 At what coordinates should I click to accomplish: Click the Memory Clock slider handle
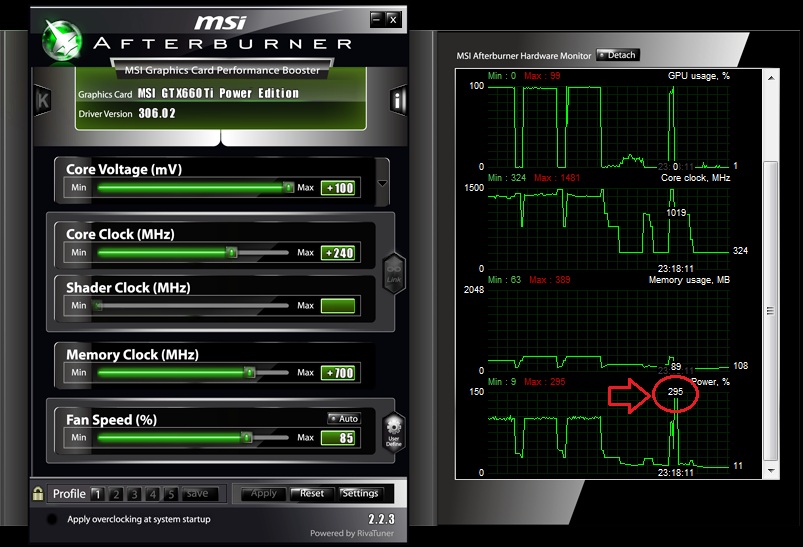click(x=249, y=372)
